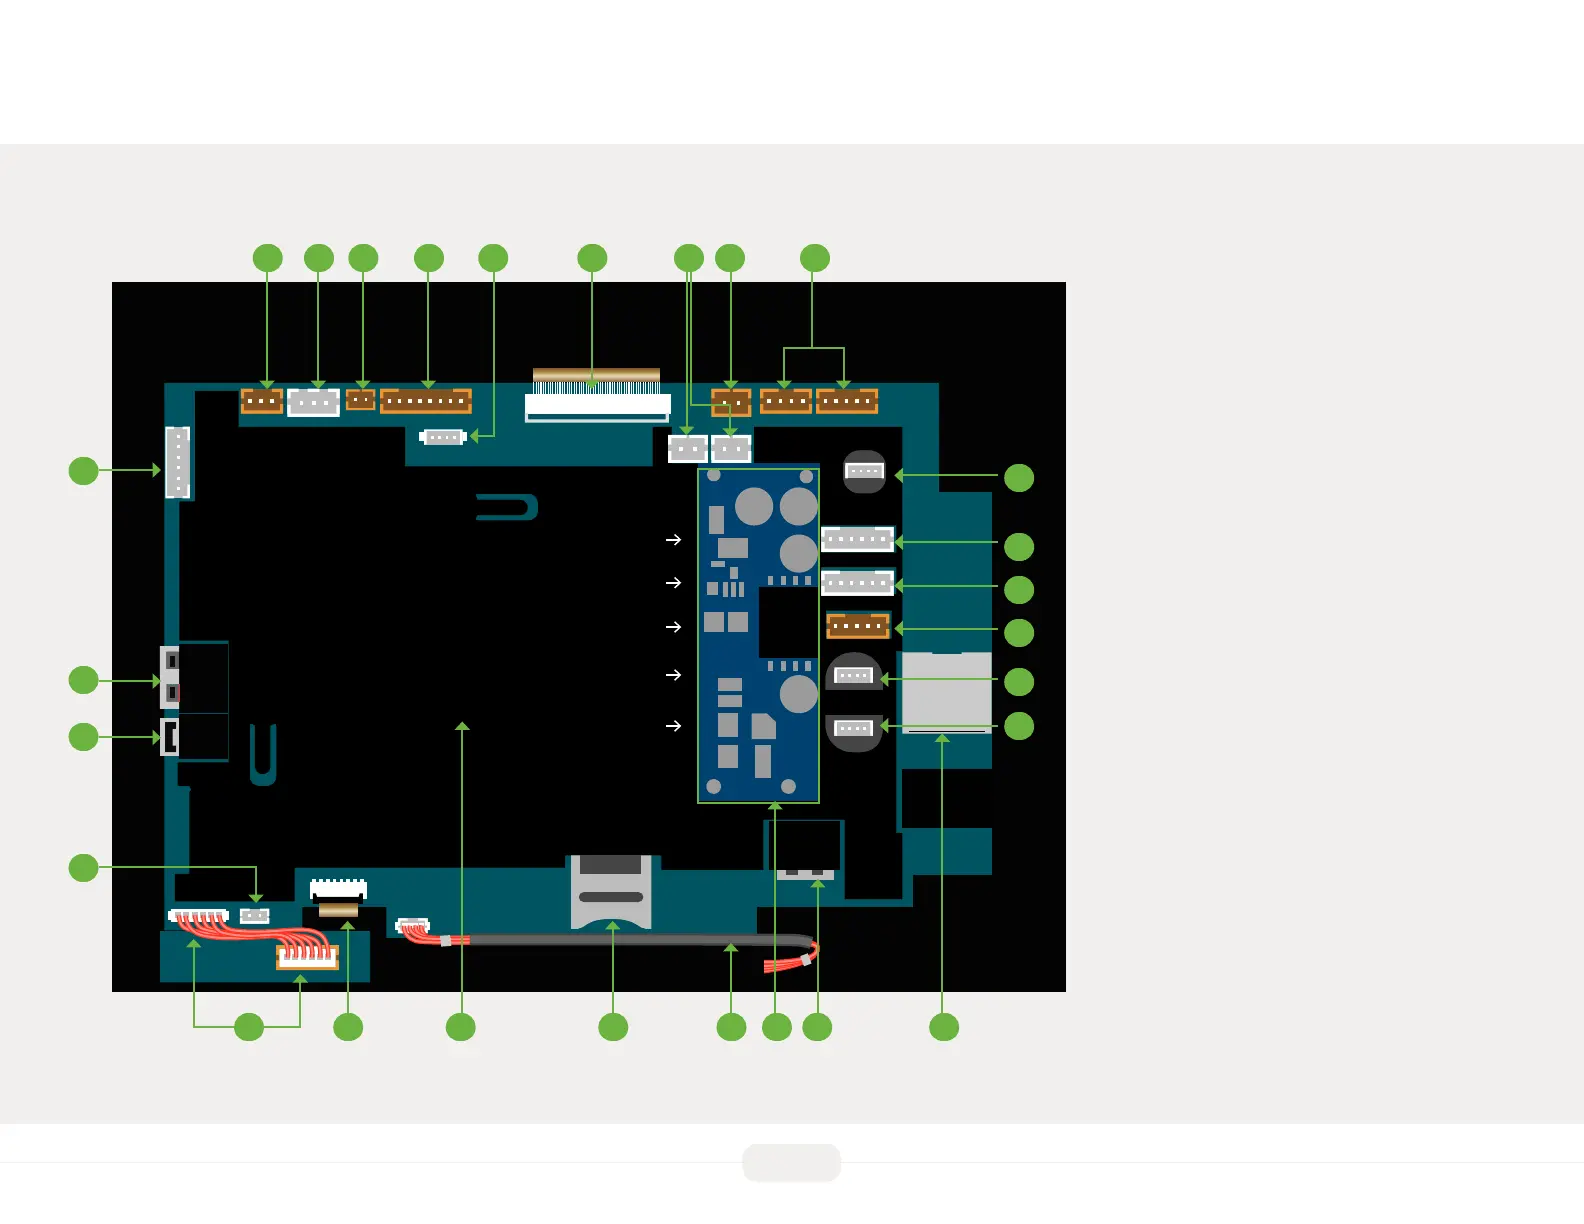Click the green callout dot left of the dual gray port
Screen dimensions: 1584x1224
(x=83, y=680)
